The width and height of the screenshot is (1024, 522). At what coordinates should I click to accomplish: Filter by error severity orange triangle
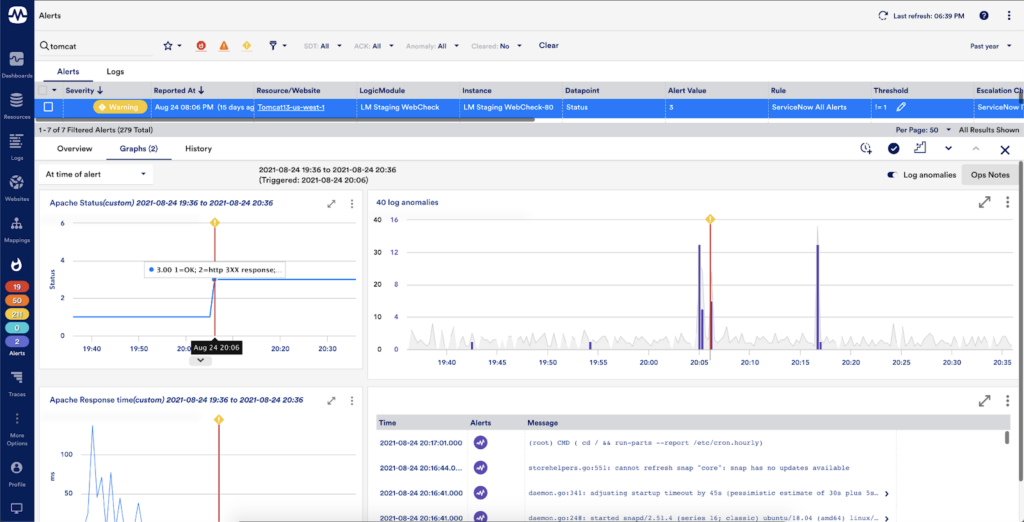[224, 46]
